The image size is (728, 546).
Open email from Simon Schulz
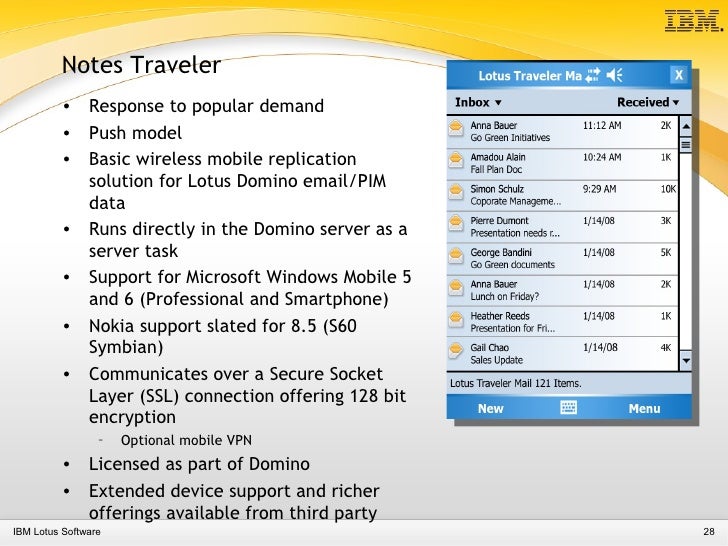[x=497, y=189]
